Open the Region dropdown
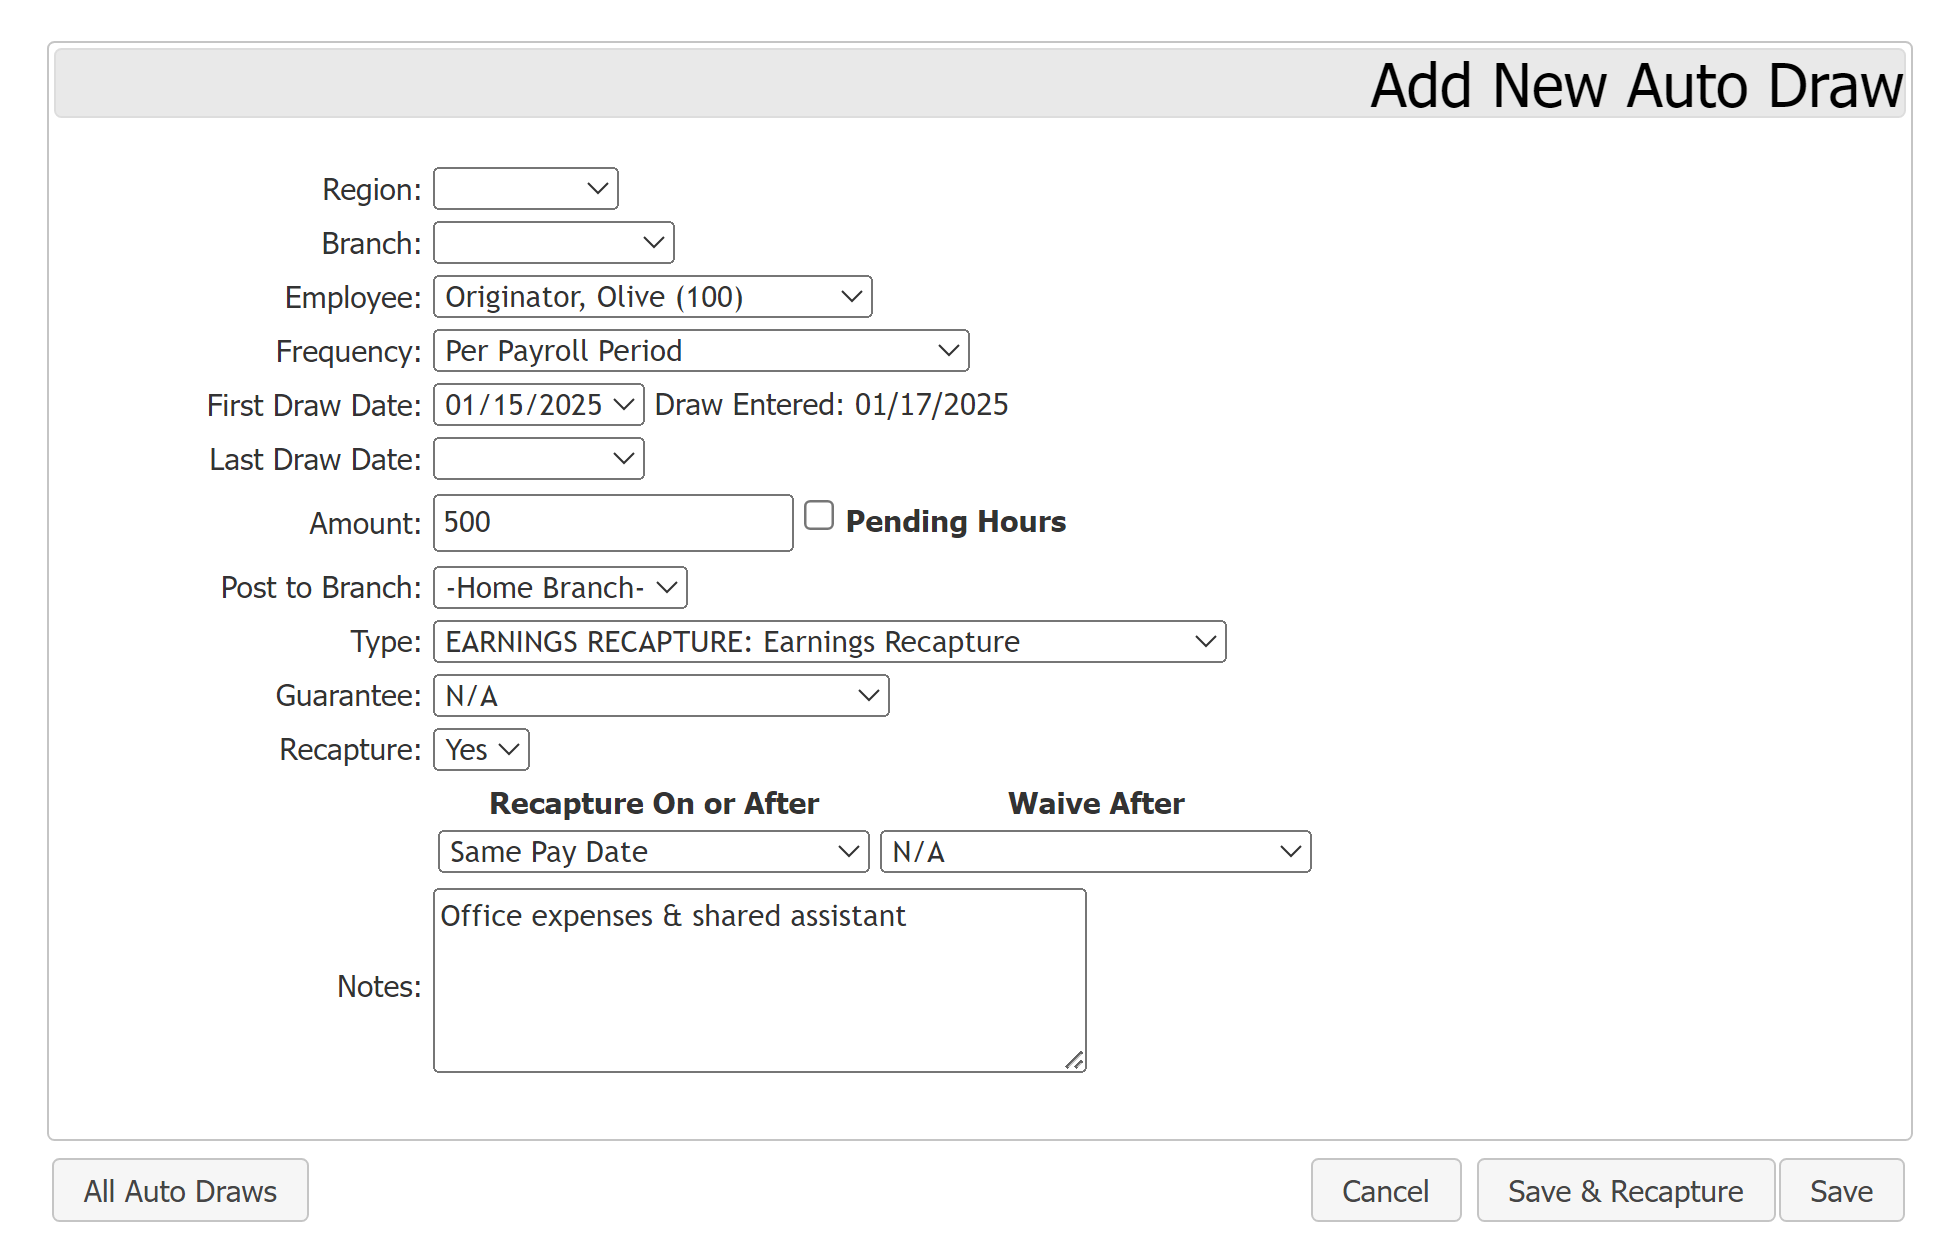 [525, 189]
